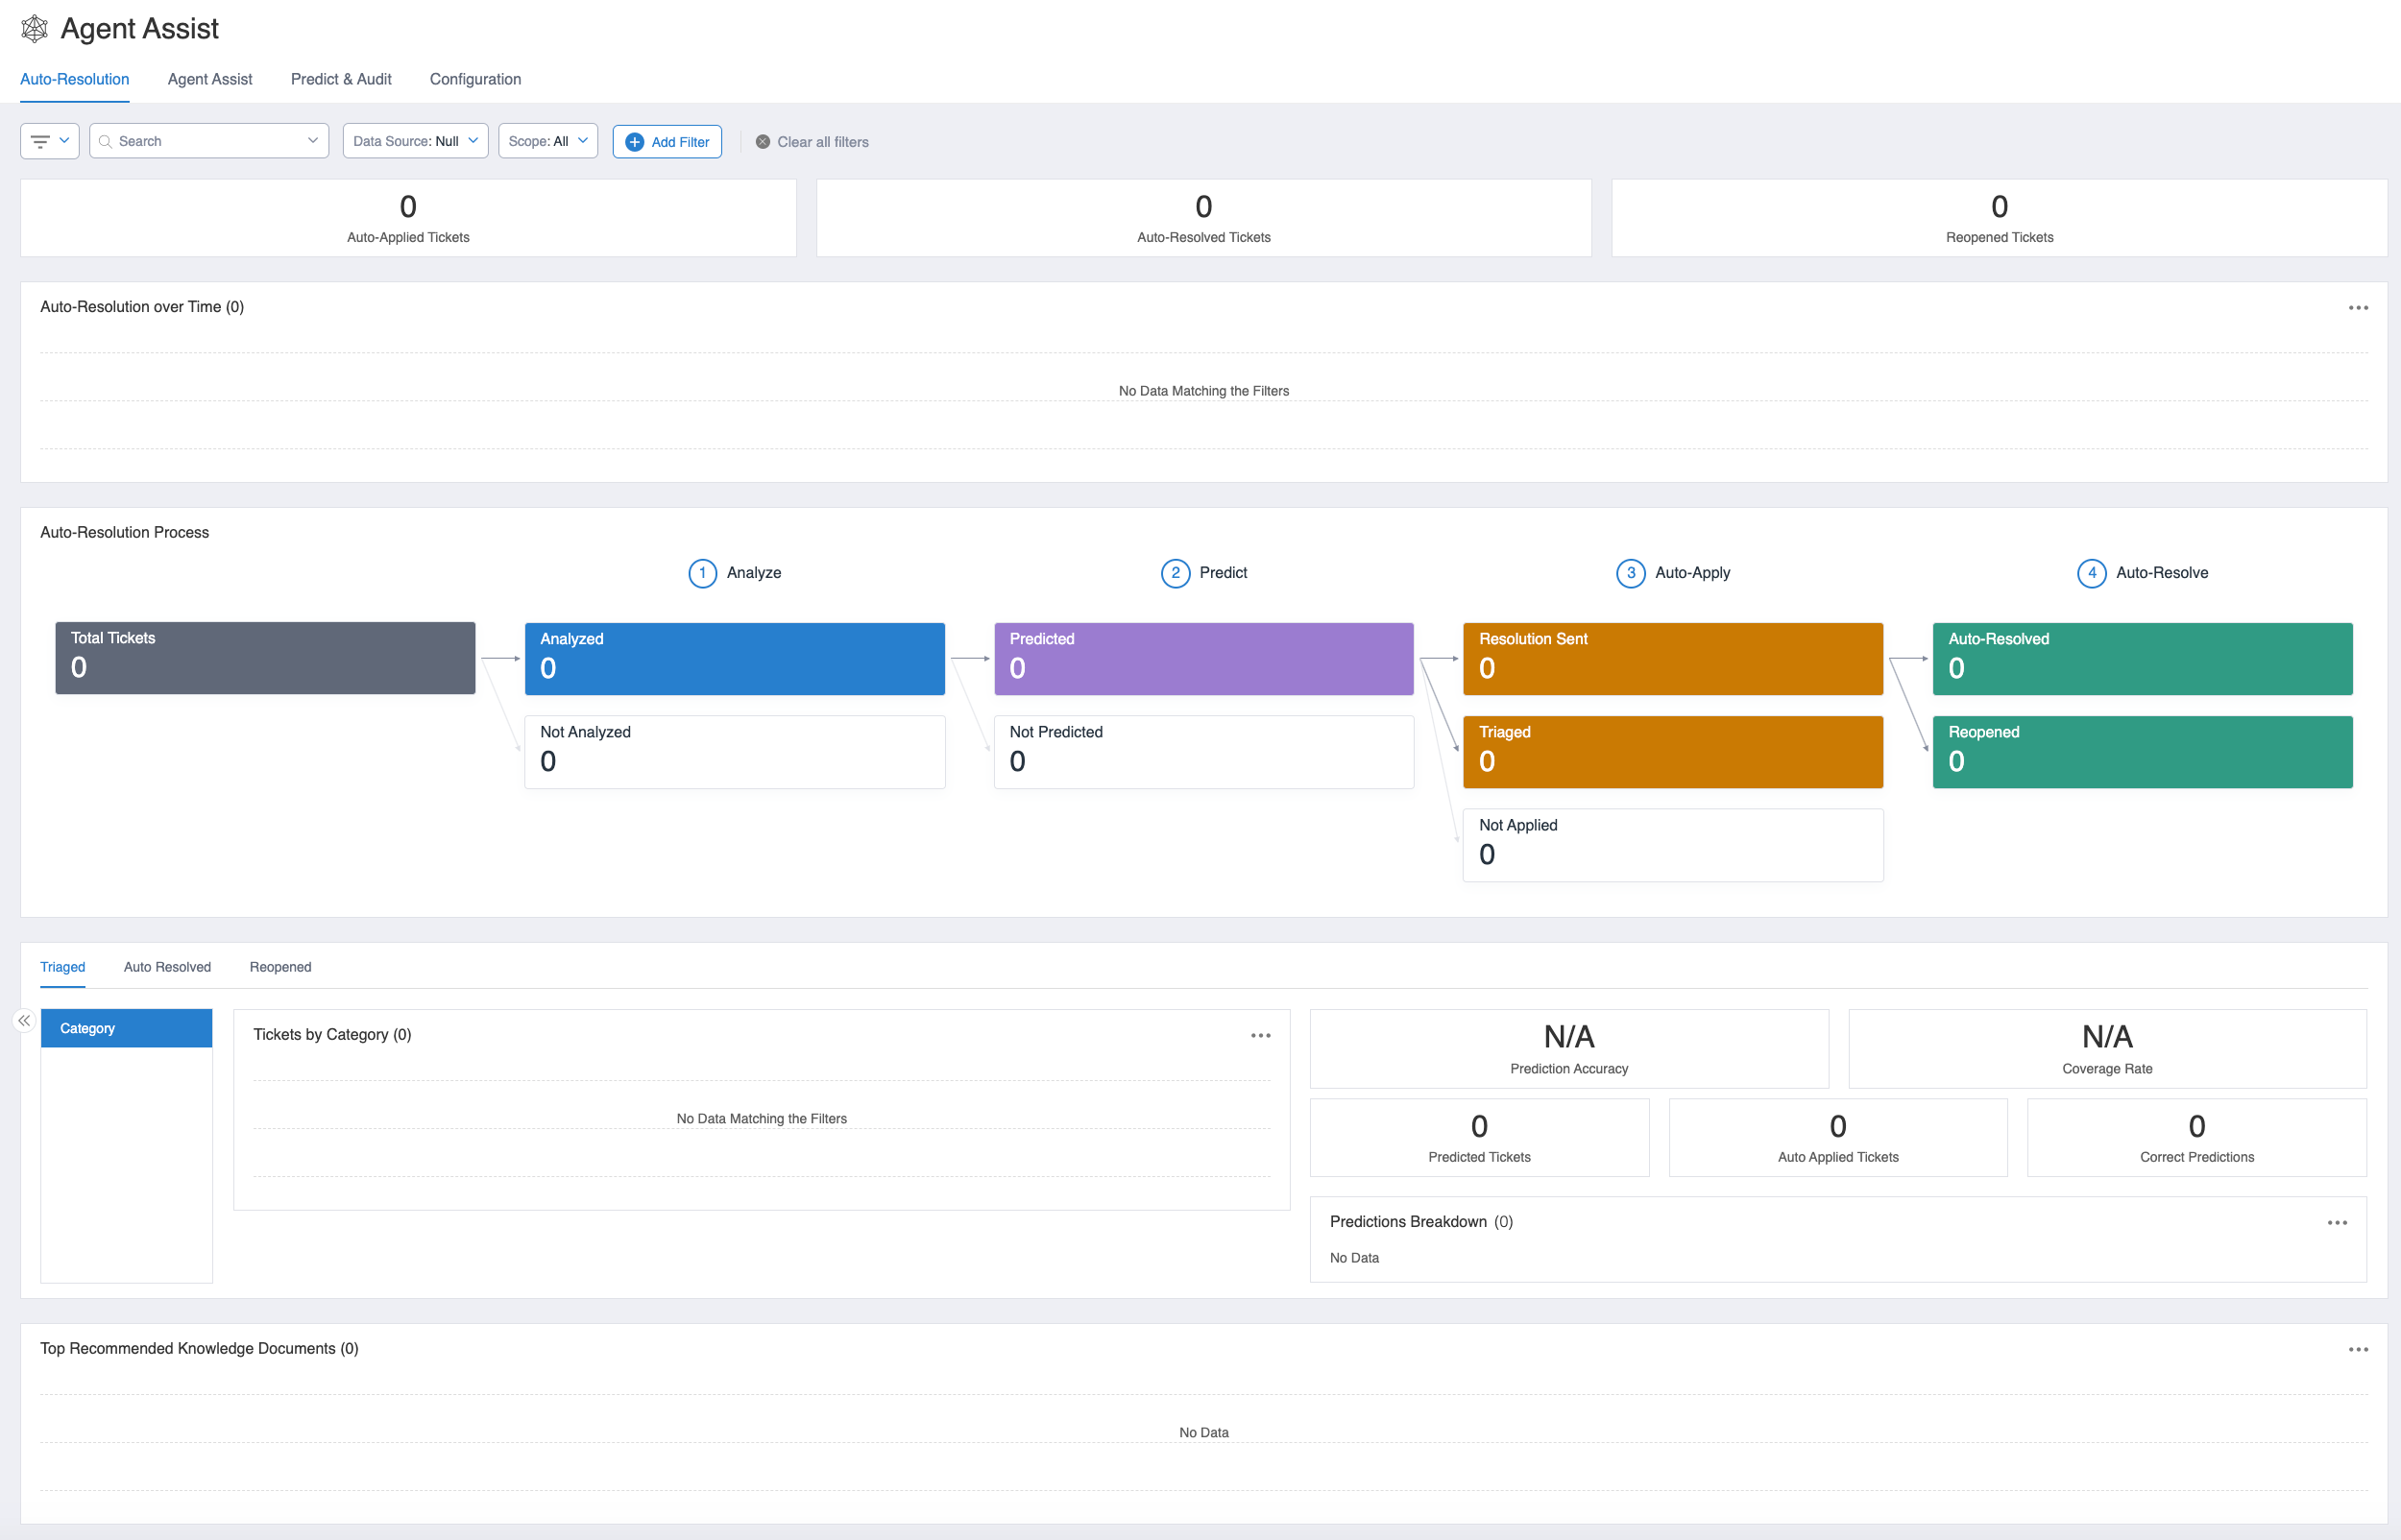Click the Auto-Resolution over Time (0) title
The image size is (2401, 1540).
142,307
